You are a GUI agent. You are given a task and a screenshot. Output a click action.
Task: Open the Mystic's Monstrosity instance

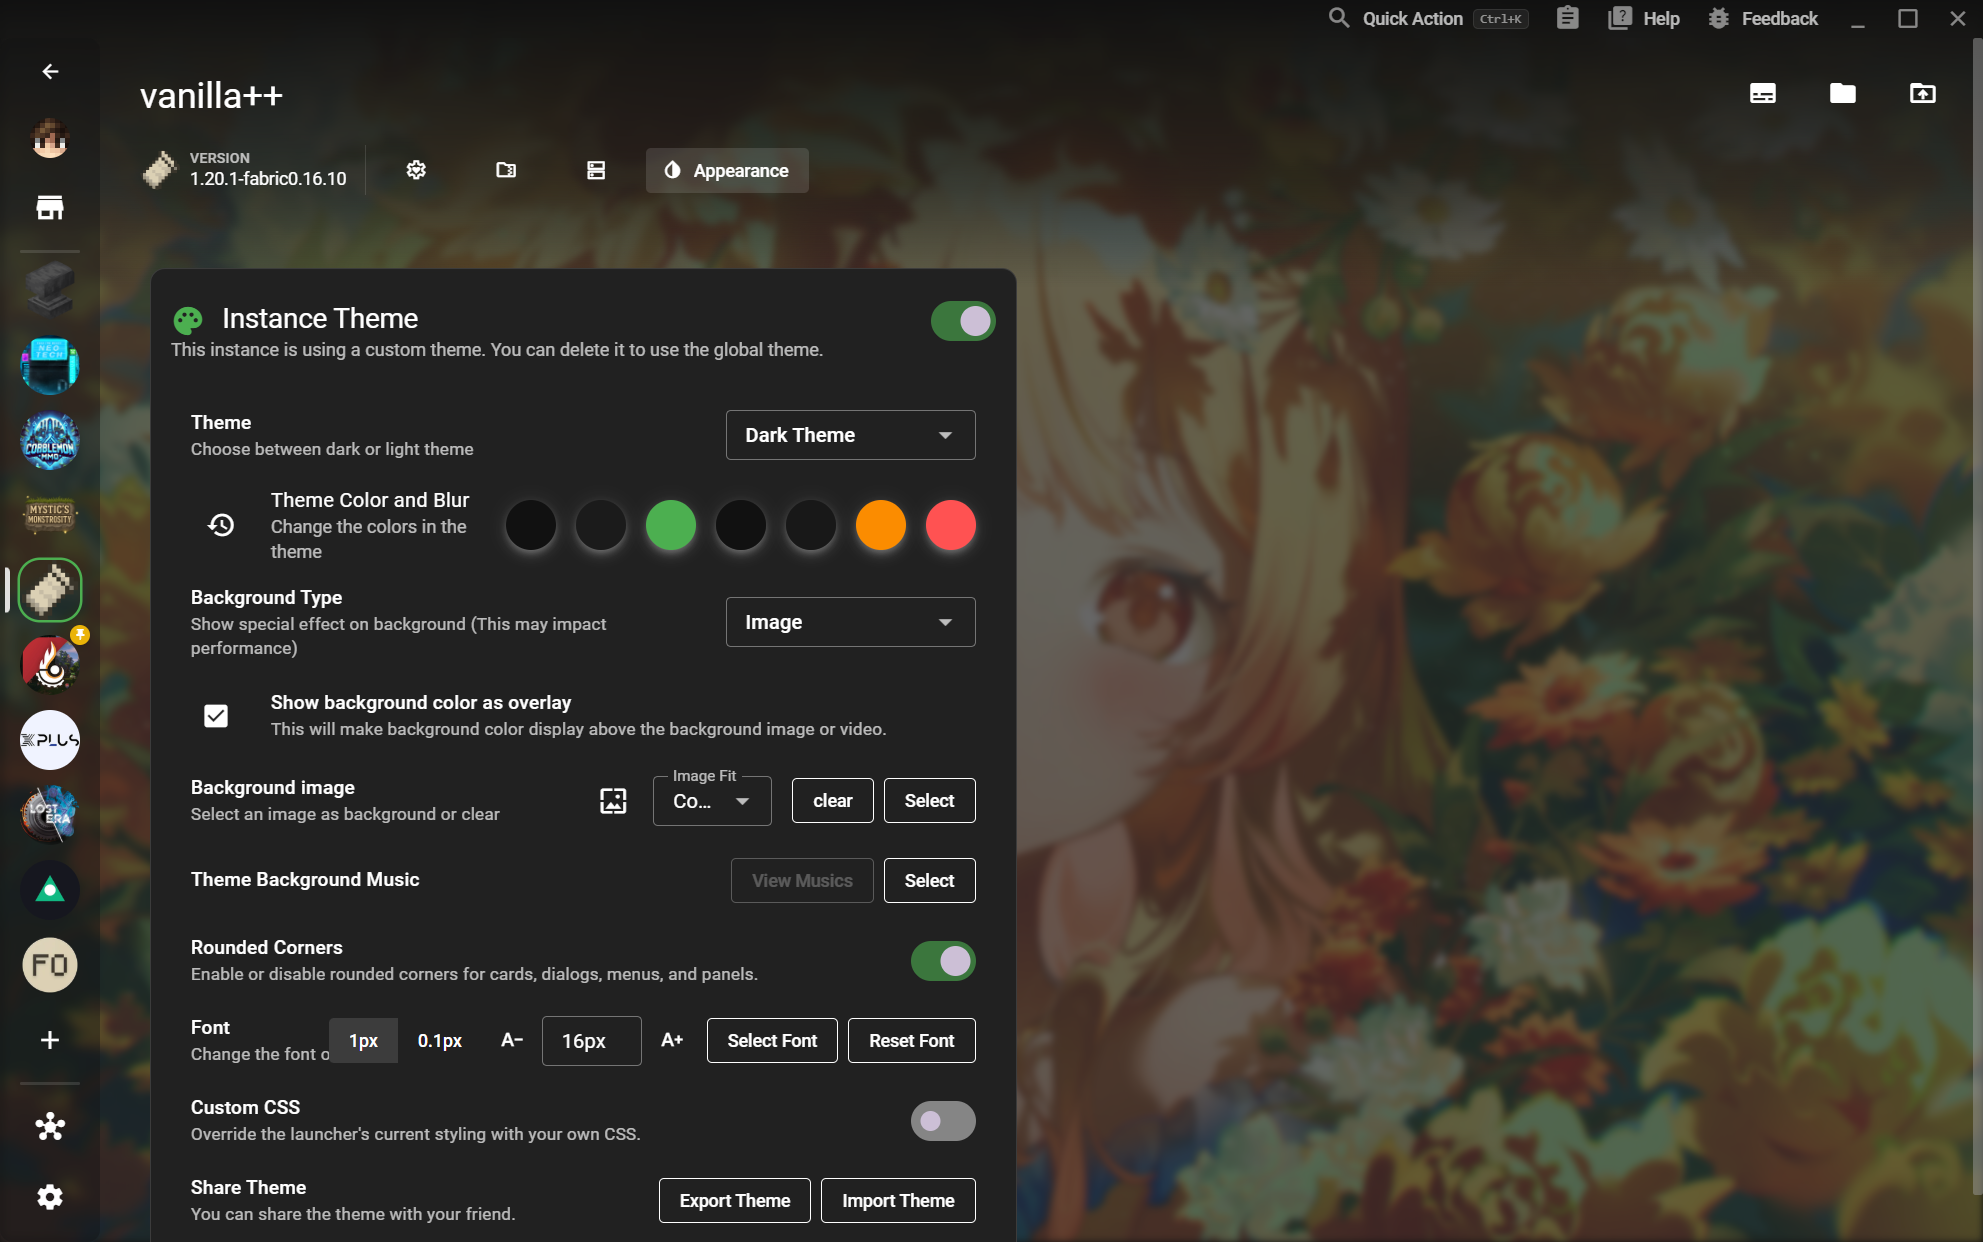pyautogui.click(x=50, y=515)
